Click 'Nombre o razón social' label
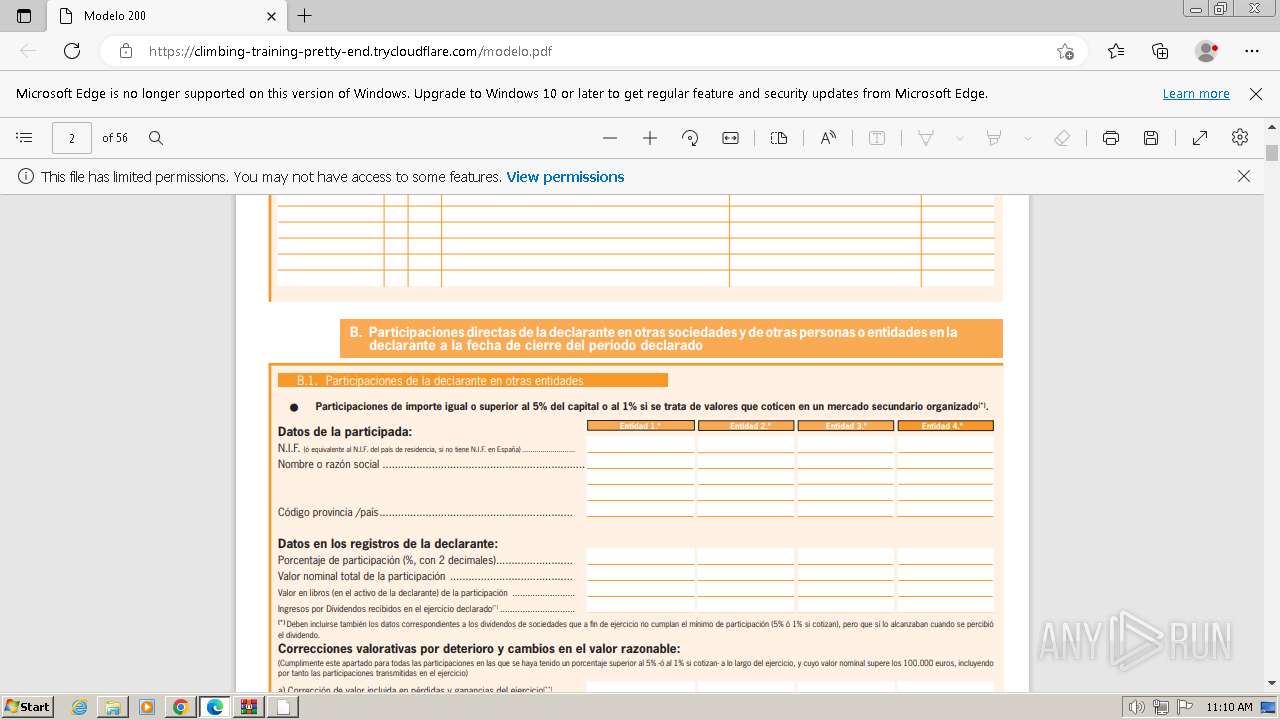Viewport: 1280px width, 720px height. [x=328, y=464]
